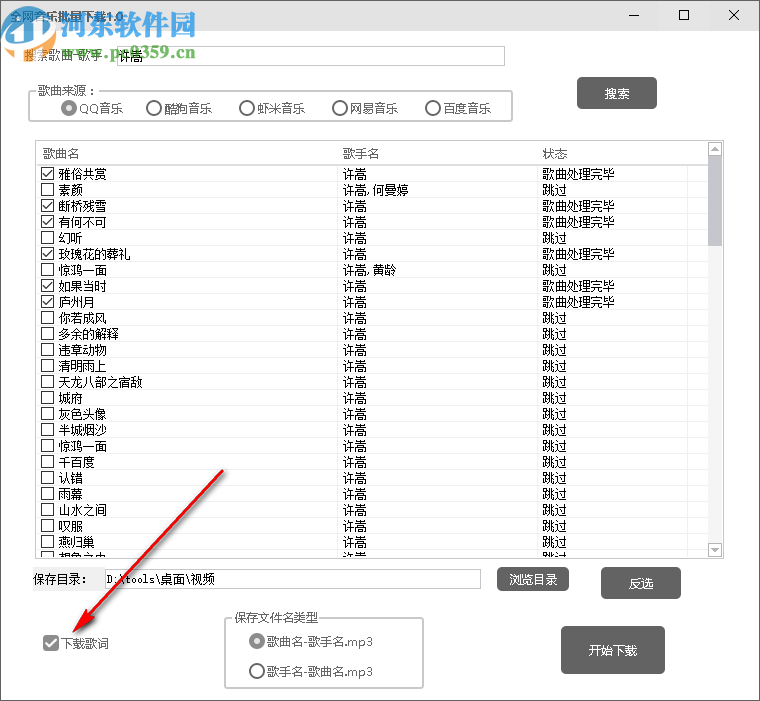Uncheck the song 有何不可

pos(48,222)
